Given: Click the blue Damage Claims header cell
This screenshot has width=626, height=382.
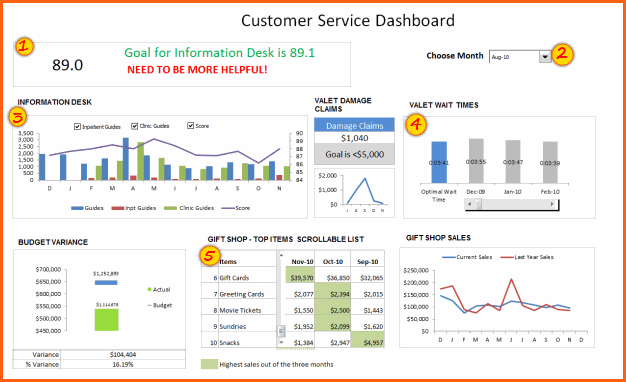Looking at the screenshot, I should pyautogui.click(x=354, y=125).
